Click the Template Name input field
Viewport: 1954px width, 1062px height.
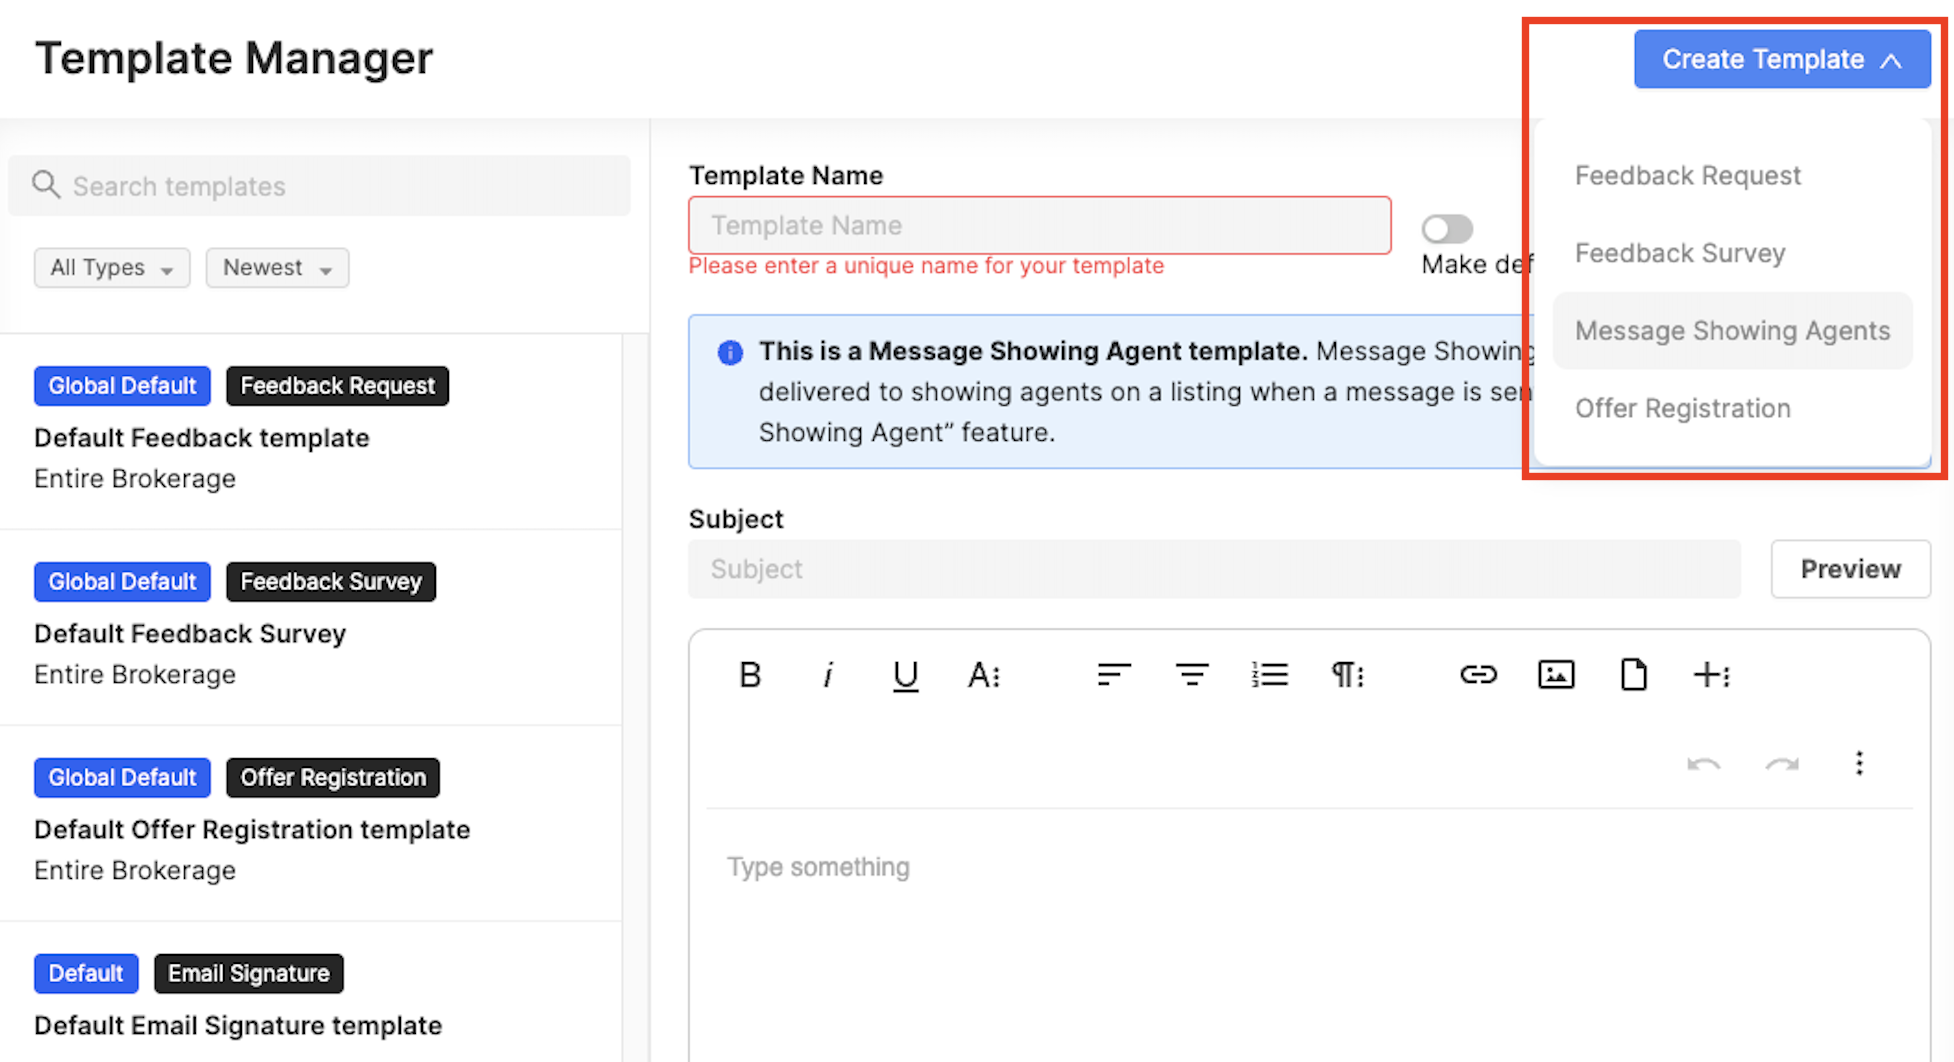pyautogui.click(x=1039, y=225)
